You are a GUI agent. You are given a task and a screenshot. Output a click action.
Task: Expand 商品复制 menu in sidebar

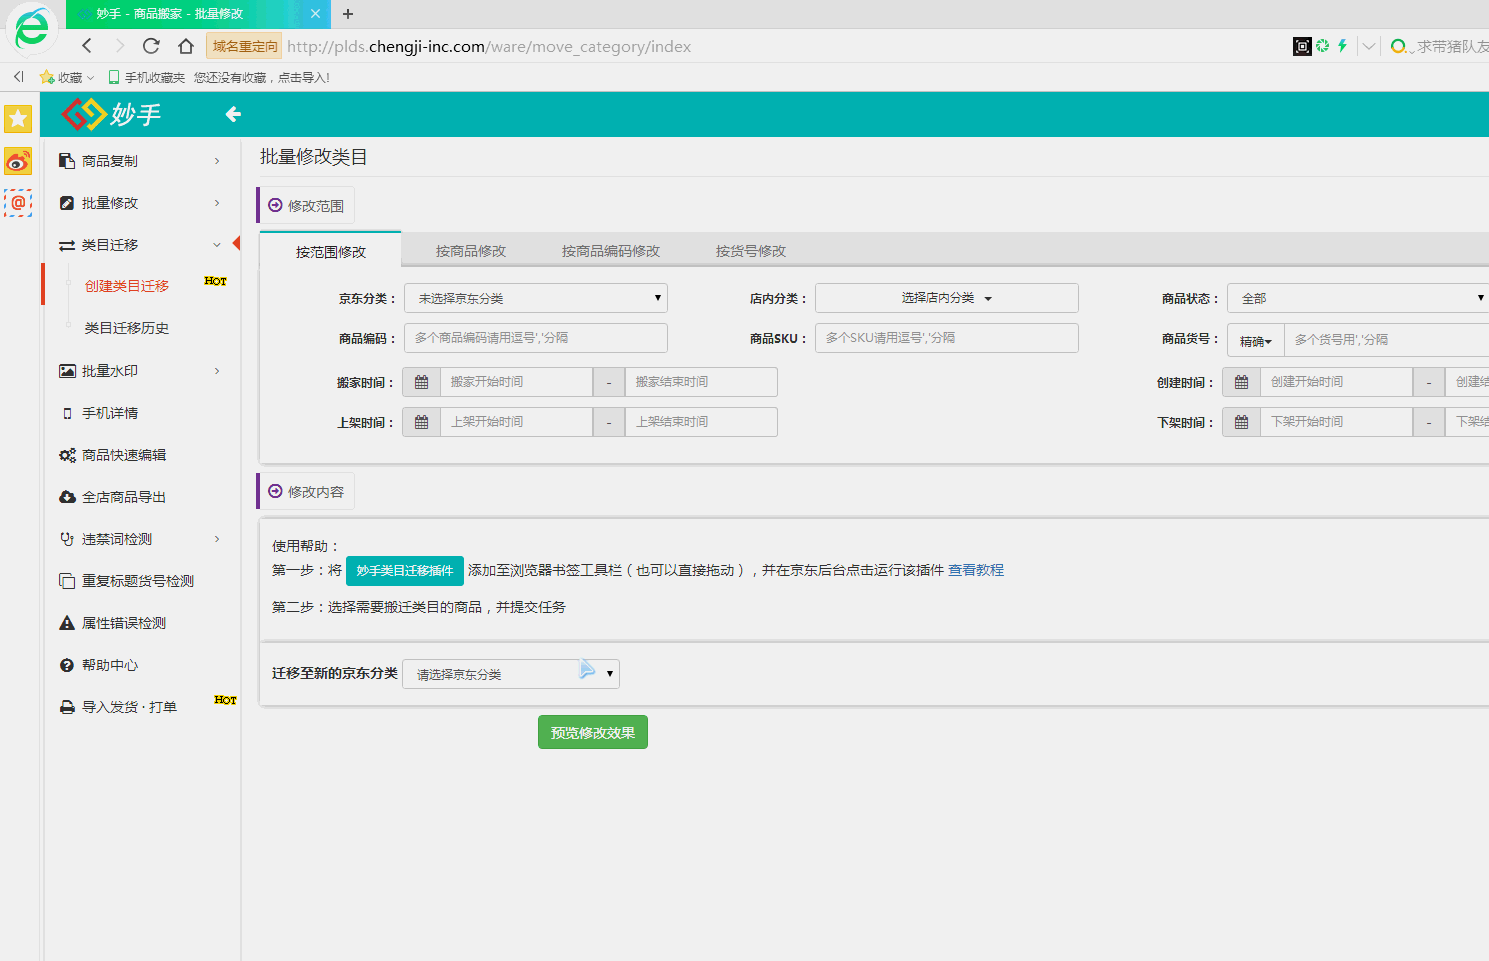point(140,161)
